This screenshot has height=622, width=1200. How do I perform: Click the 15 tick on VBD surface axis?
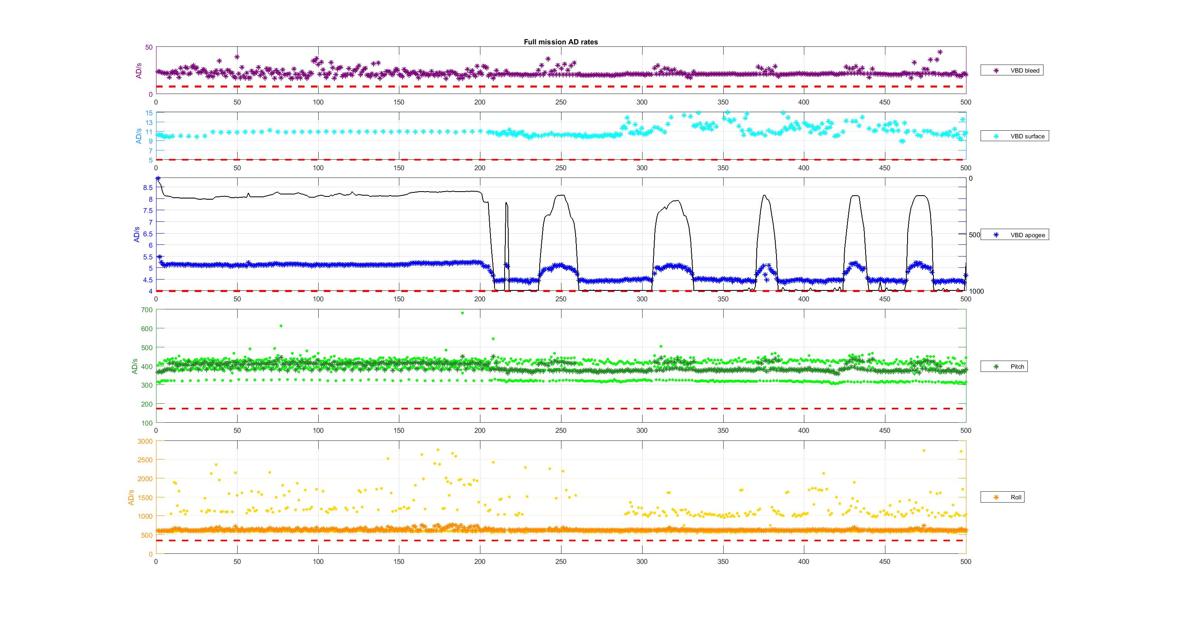(x=149, y=113)
